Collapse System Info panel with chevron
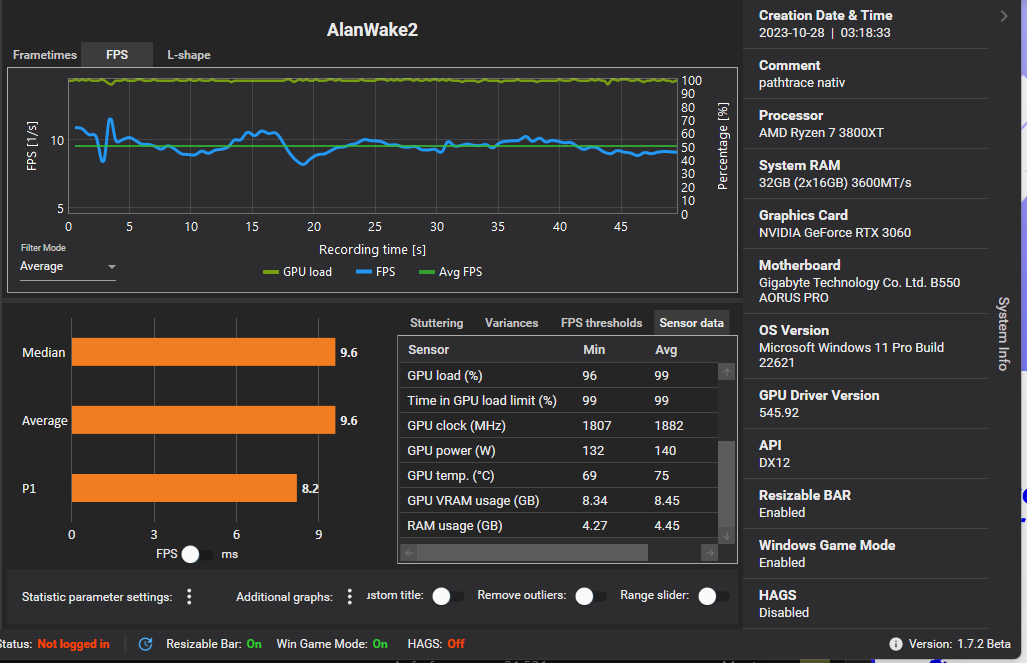This screenshot has width=1027, height=663. [1004, 16]
